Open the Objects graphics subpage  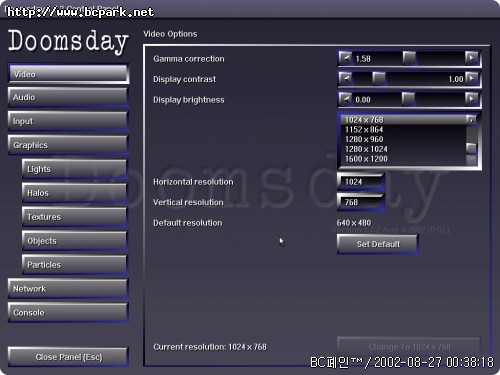[x=75, y=241]
